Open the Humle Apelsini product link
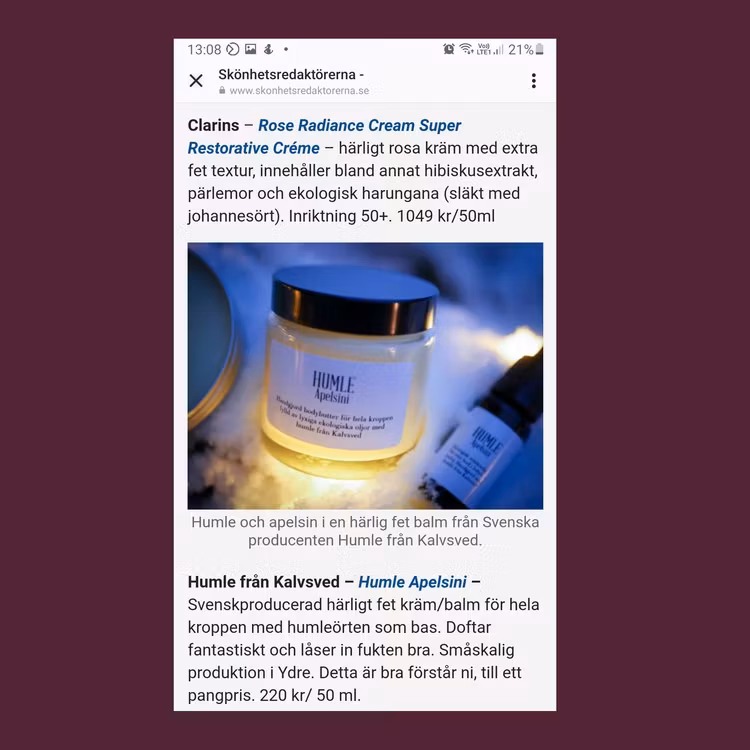This screenshot has width=750, height=750. tap(412, 582)
